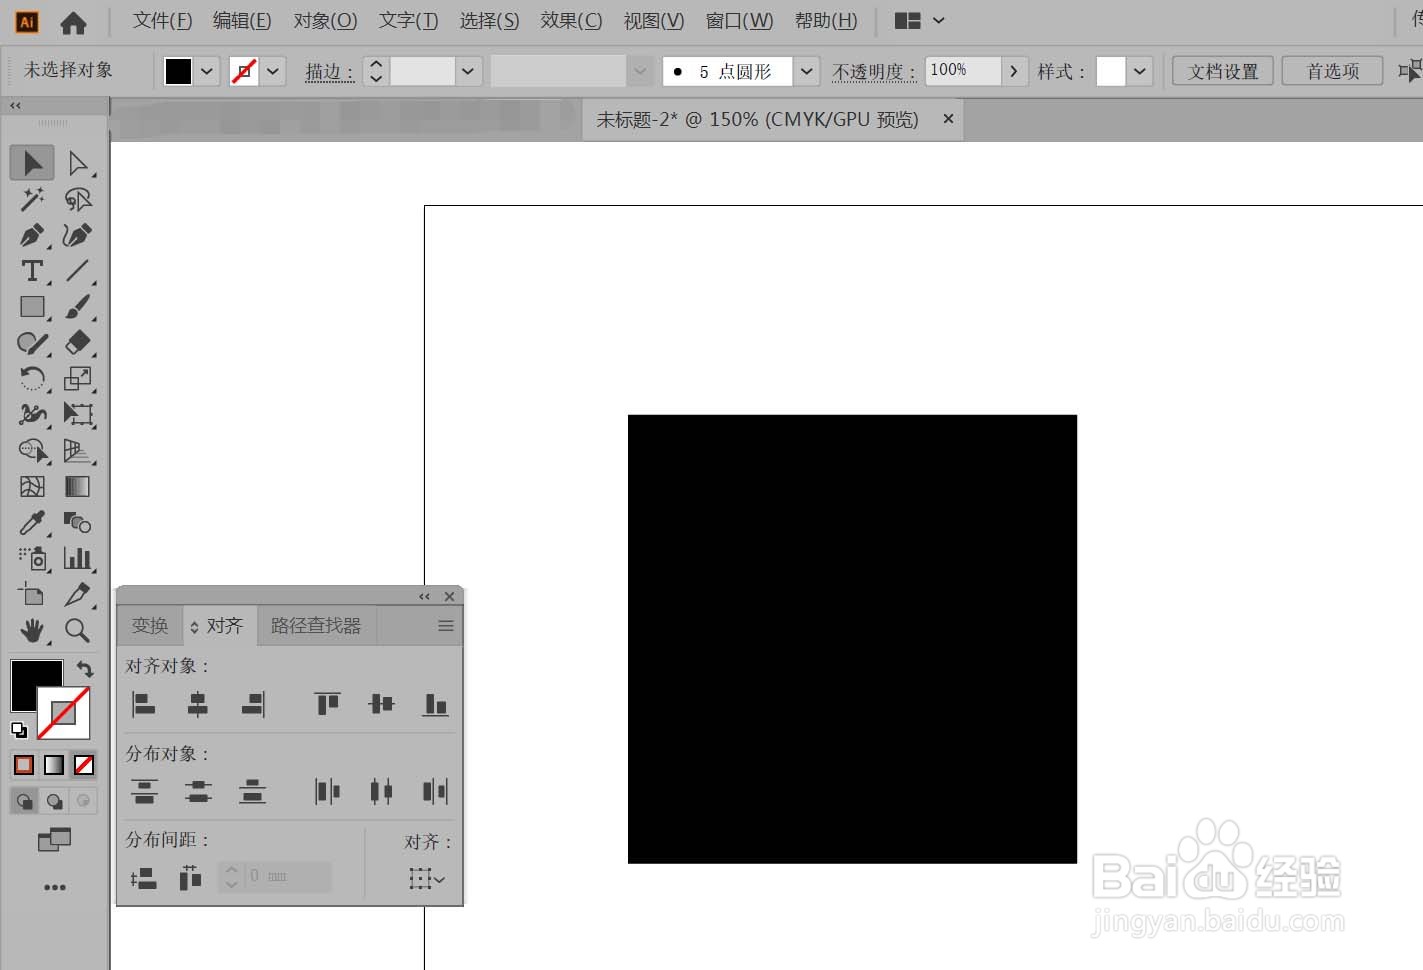Set paint mode to None
The image size is (1423, 970).
[x=84, y=765]
